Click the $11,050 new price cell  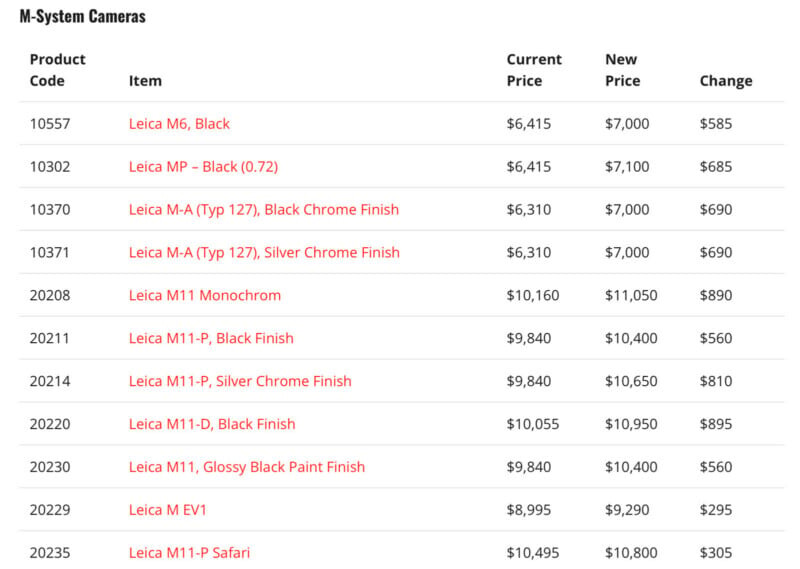(x=631, y=296)
